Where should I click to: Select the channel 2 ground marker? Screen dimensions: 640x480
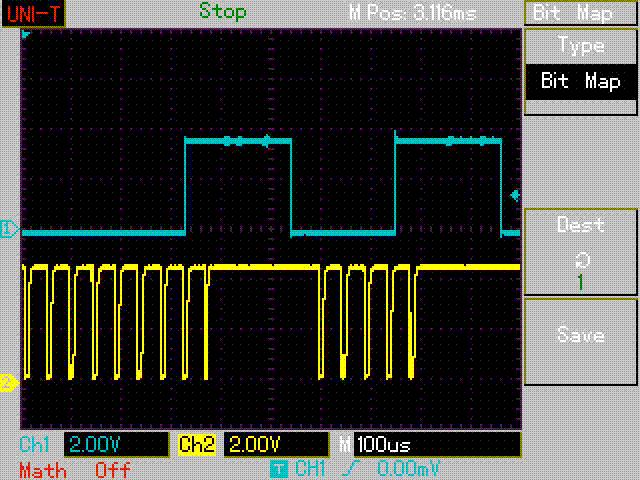click(x=9, y=383)
